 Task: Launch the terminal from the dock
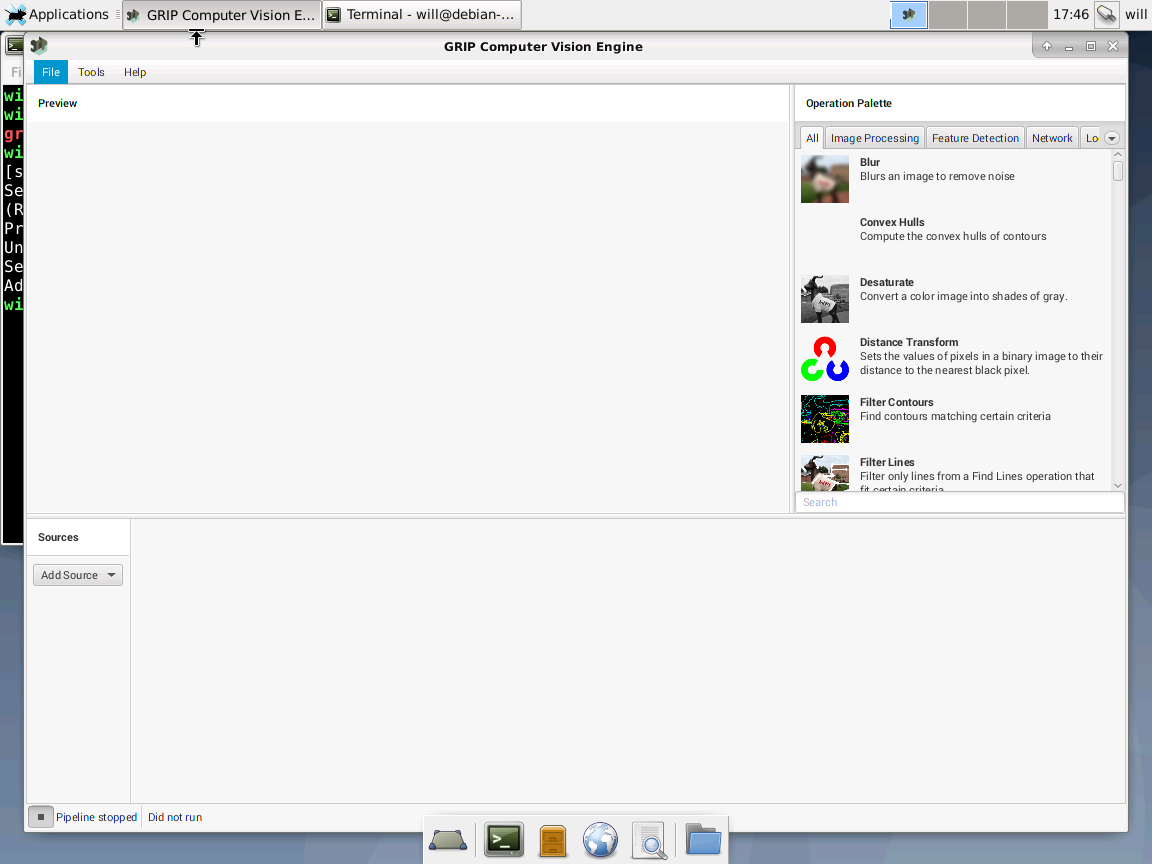tap(504, 840)
